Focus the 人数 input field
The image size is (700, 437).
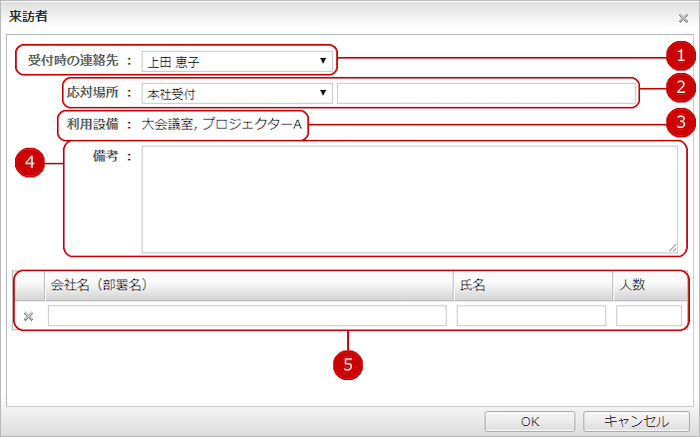(x=648, y=317)
